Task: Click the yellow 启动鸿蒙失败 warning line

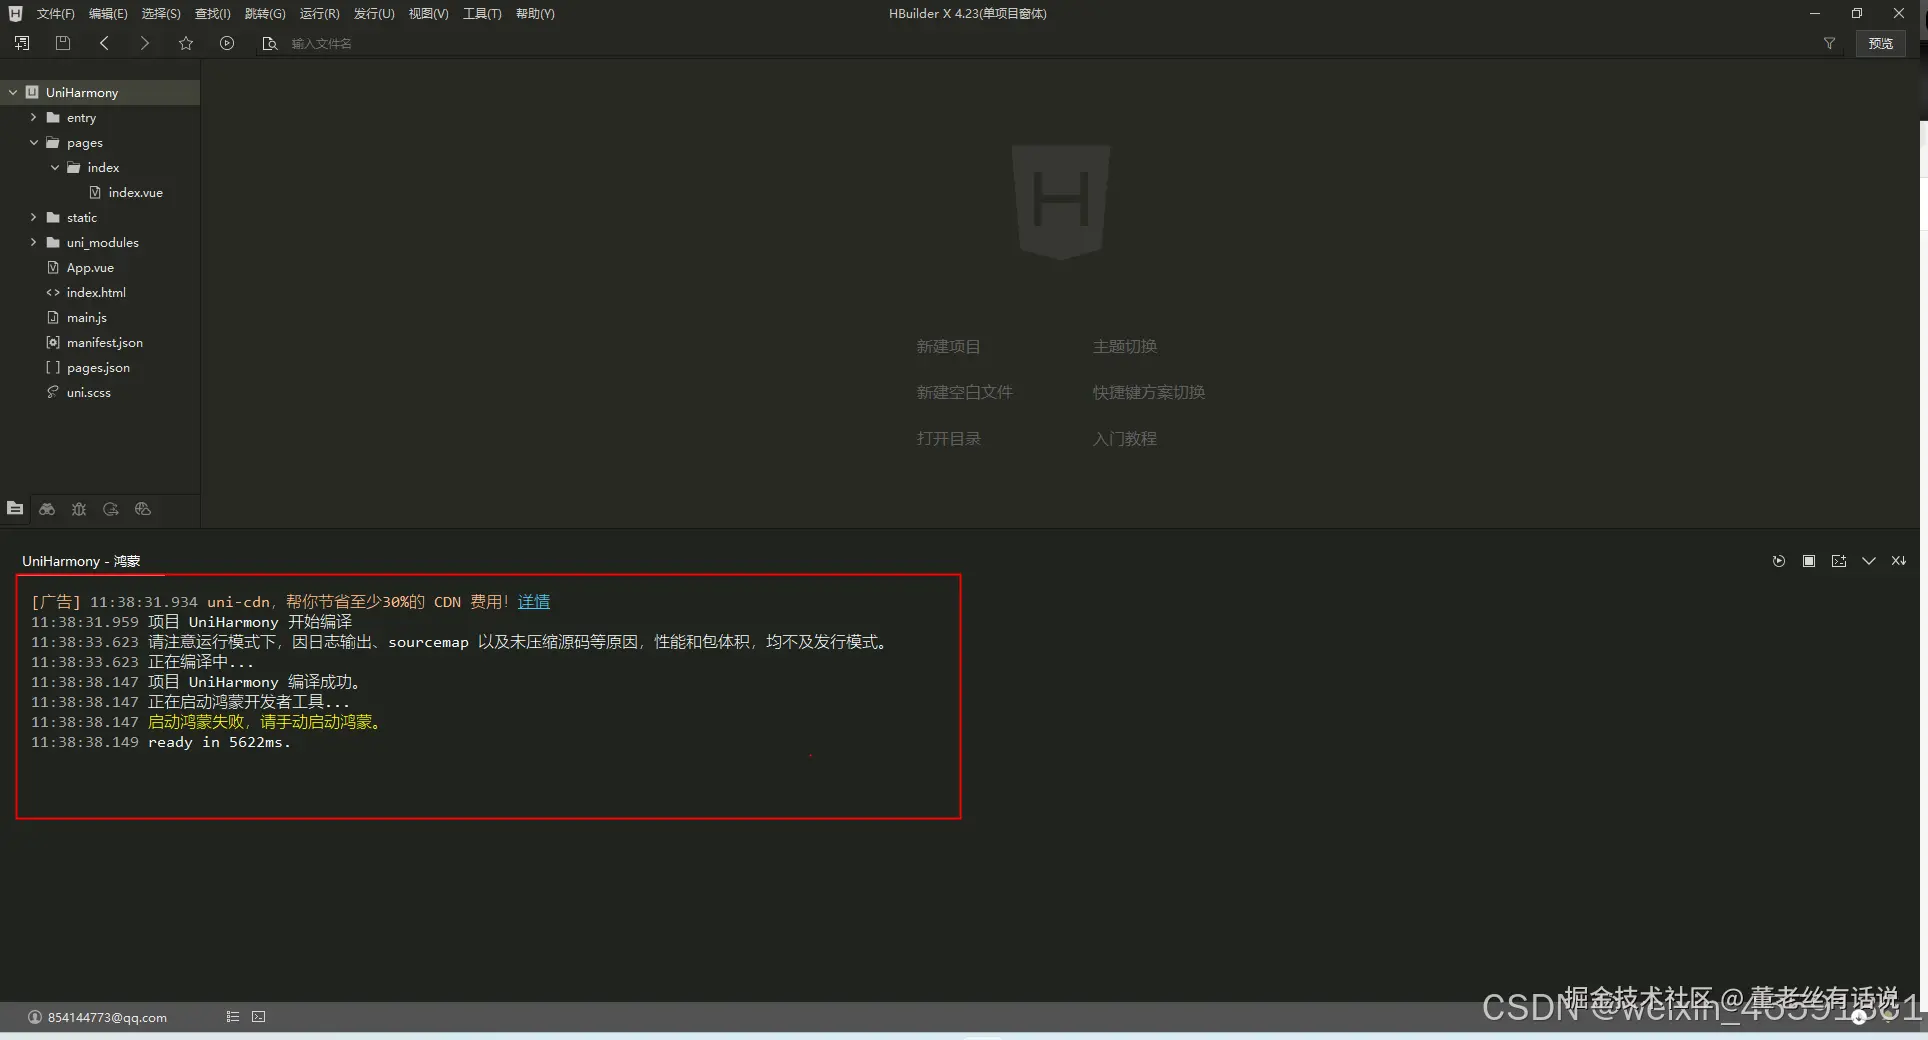Action: click(x=265, y=722)
